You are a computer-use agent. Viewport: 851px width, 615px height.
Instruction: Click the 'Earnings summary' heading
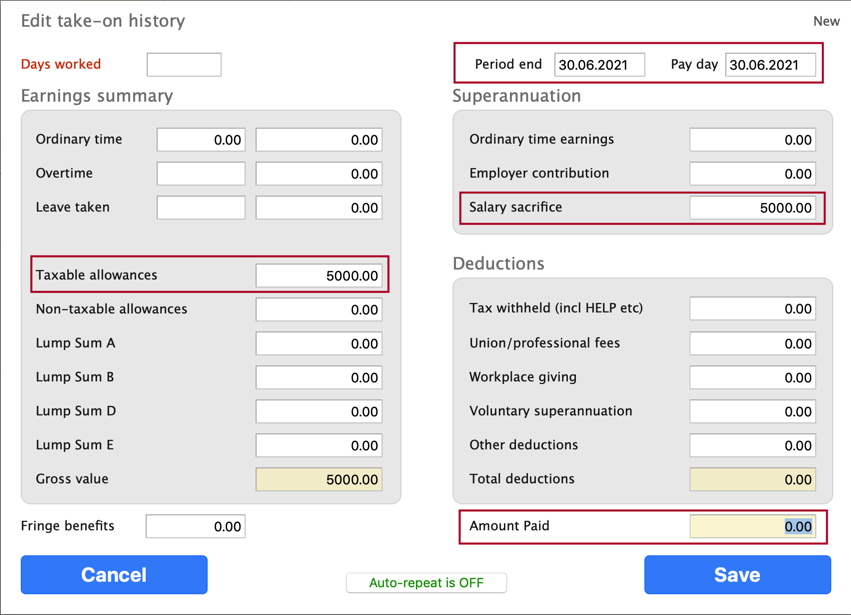97,96
